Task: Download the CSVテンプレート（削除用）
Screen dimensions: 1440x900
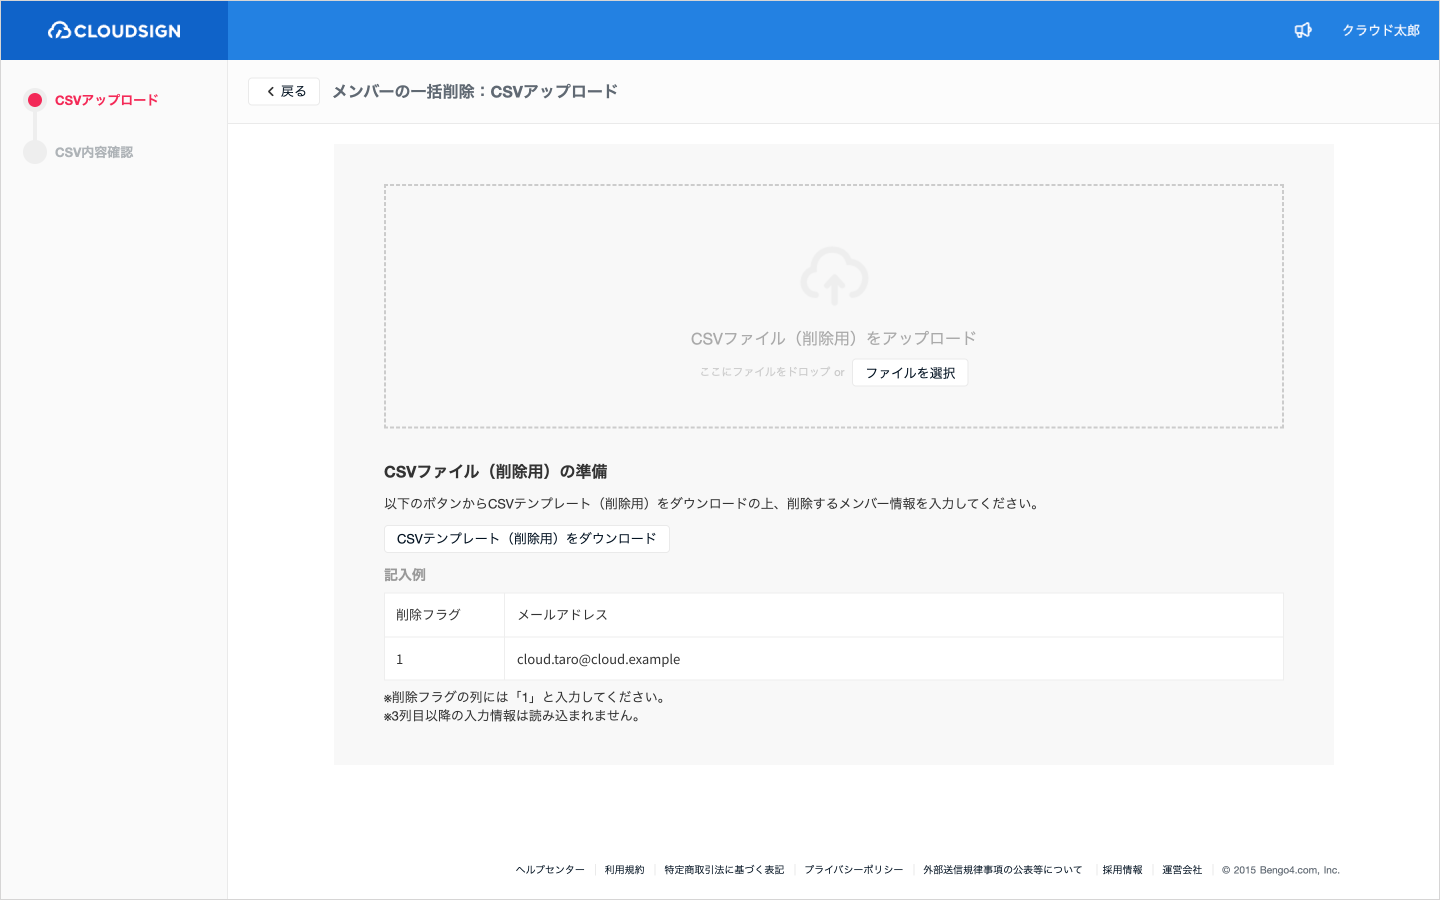Action: (527, 539)
